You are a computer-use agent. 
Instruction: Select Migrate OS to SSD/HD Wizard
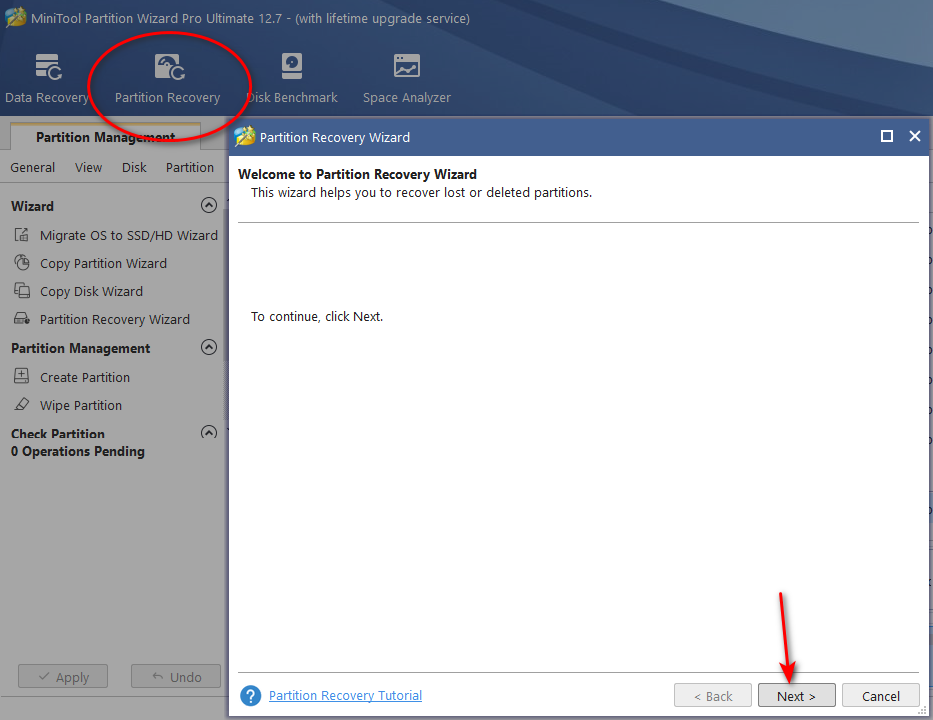coord(129,236)
